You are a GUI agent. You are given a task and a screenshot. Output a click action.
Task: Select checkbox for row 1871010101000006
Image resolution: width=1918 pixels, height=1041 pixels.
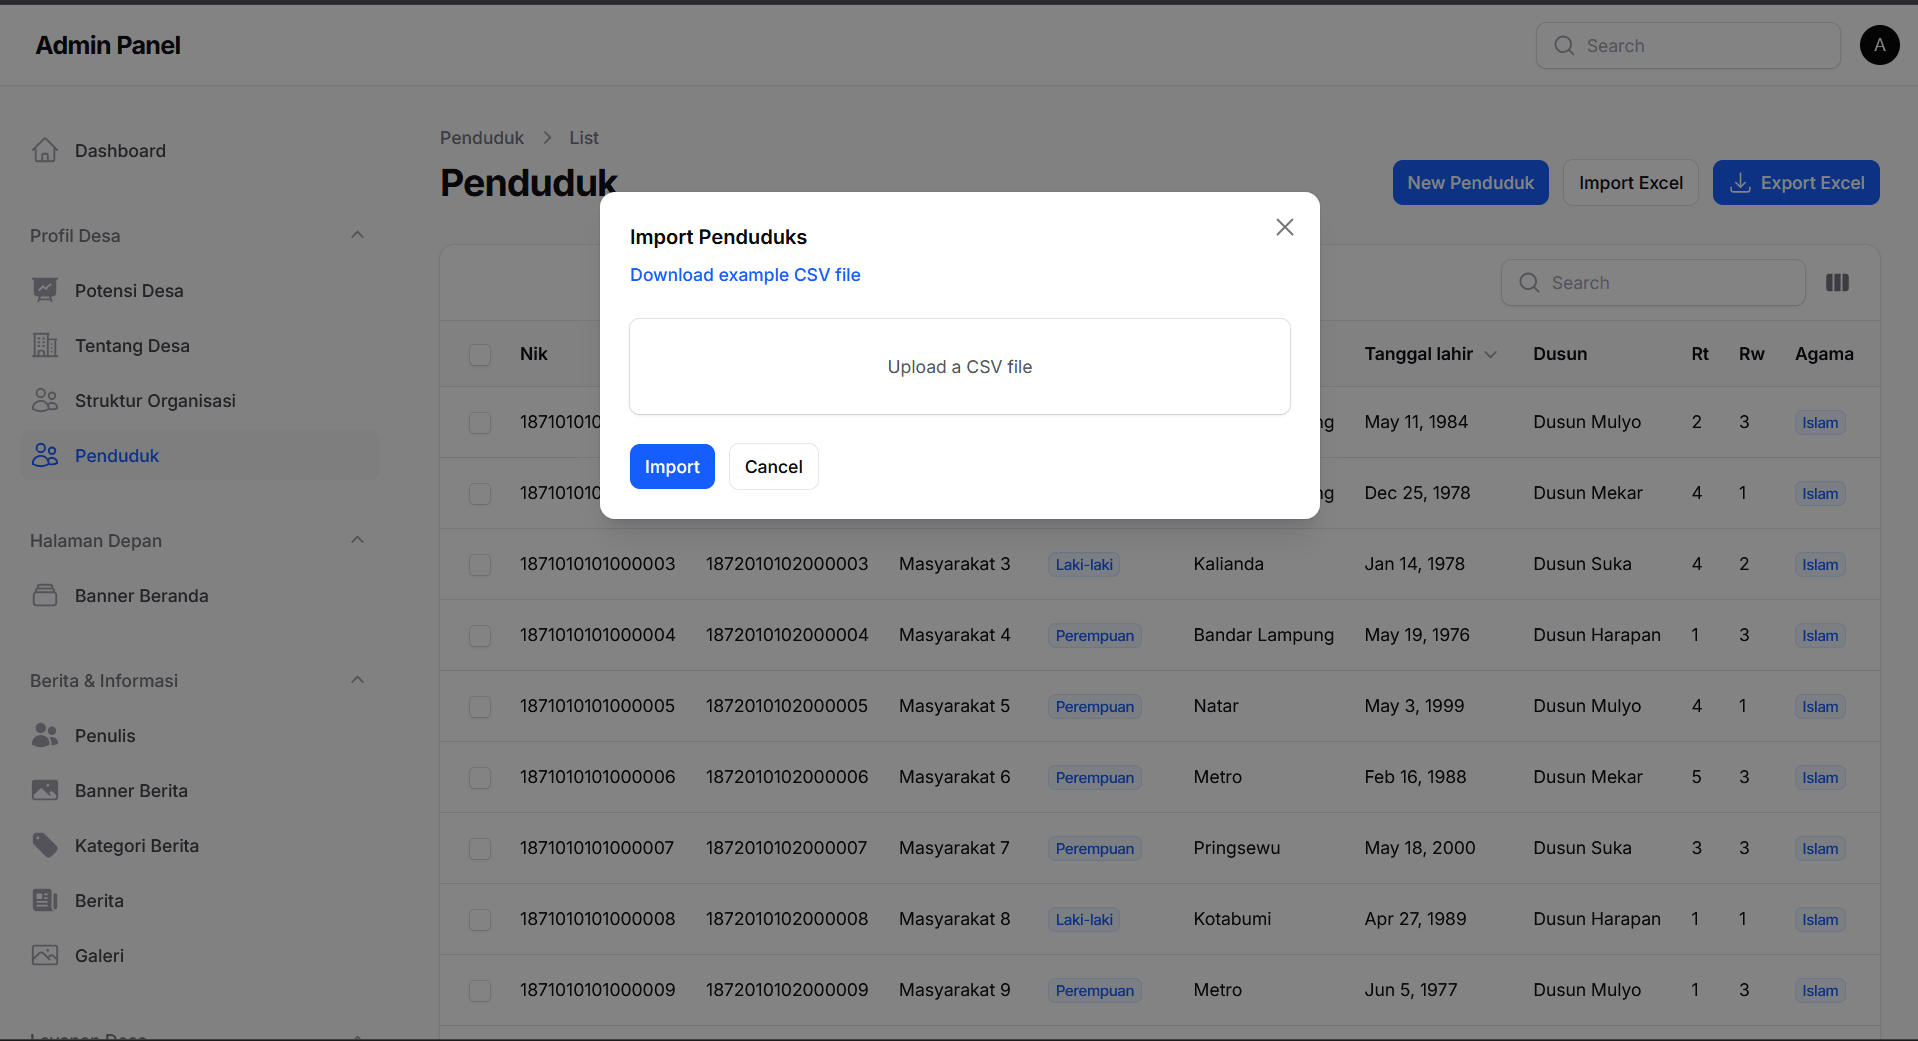(x=480, y=777)
